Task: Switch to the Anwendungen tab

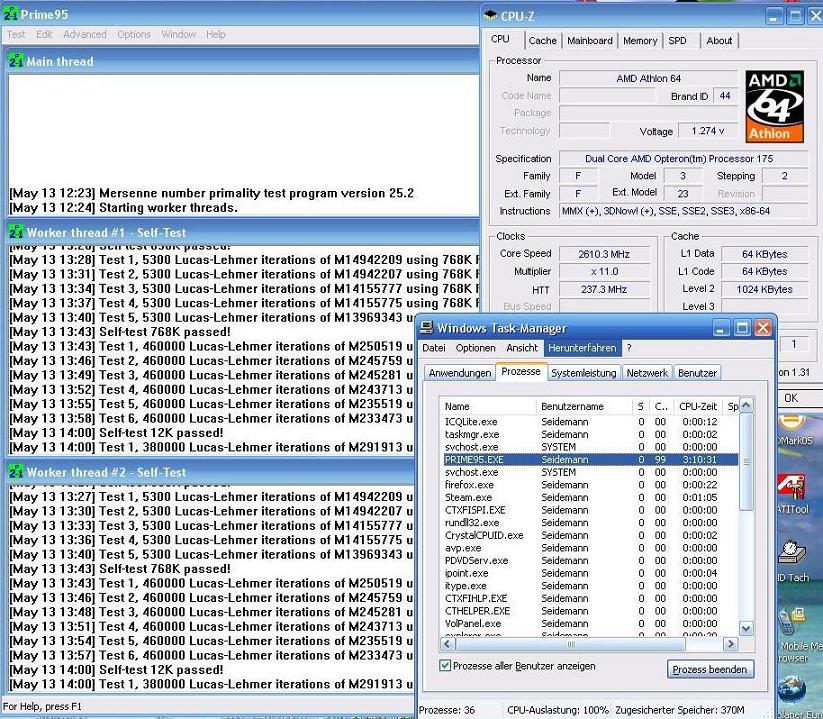Action: (460, 373)
